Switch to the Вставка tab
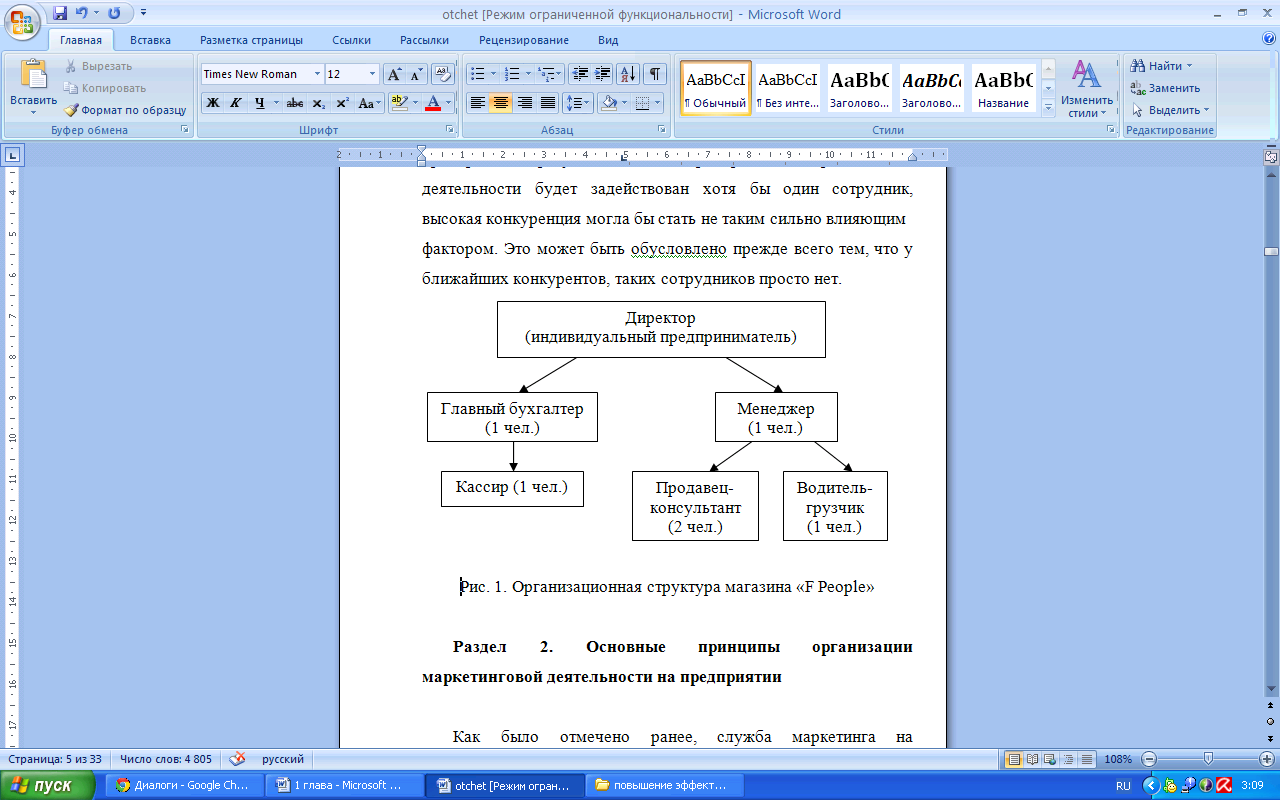This screenshot has width=1280, height=800. (150, 40)
